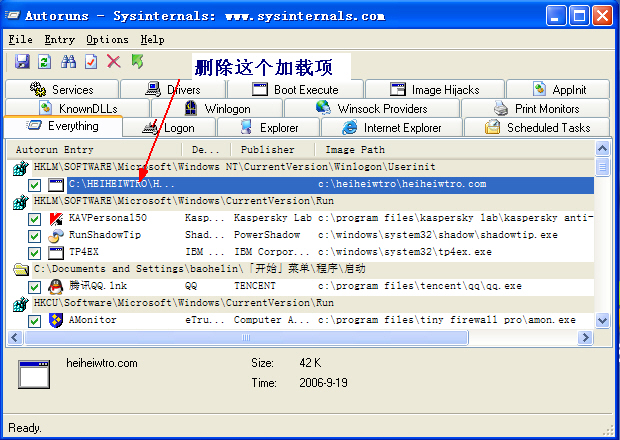The width and height of the screenshot is (620, 440).
Task: Click the KAVPersonal50 Kaspersky icon
Action: point(56,218)
